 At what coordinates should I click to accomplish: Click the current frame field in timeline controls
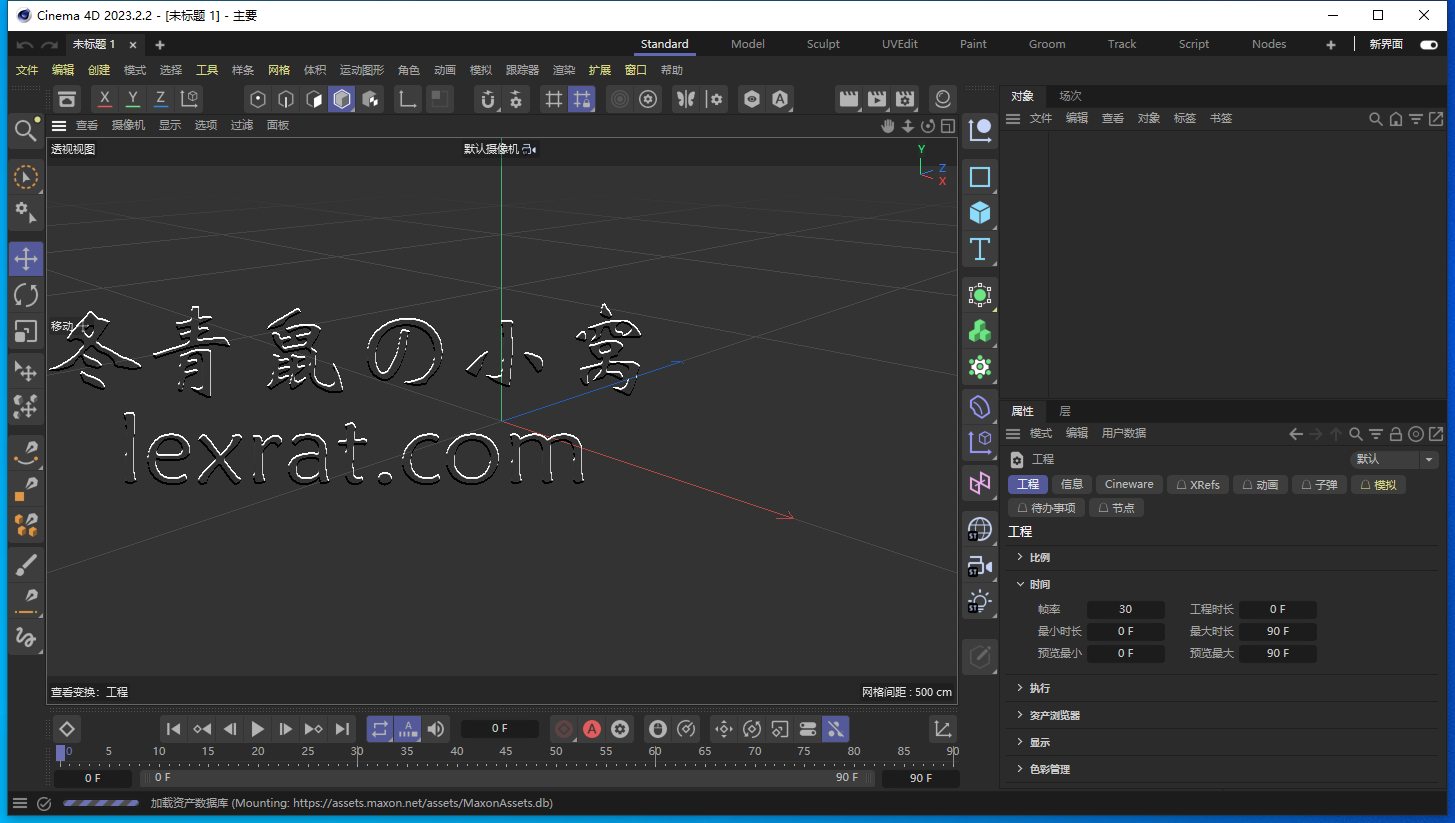pos(500,729)
